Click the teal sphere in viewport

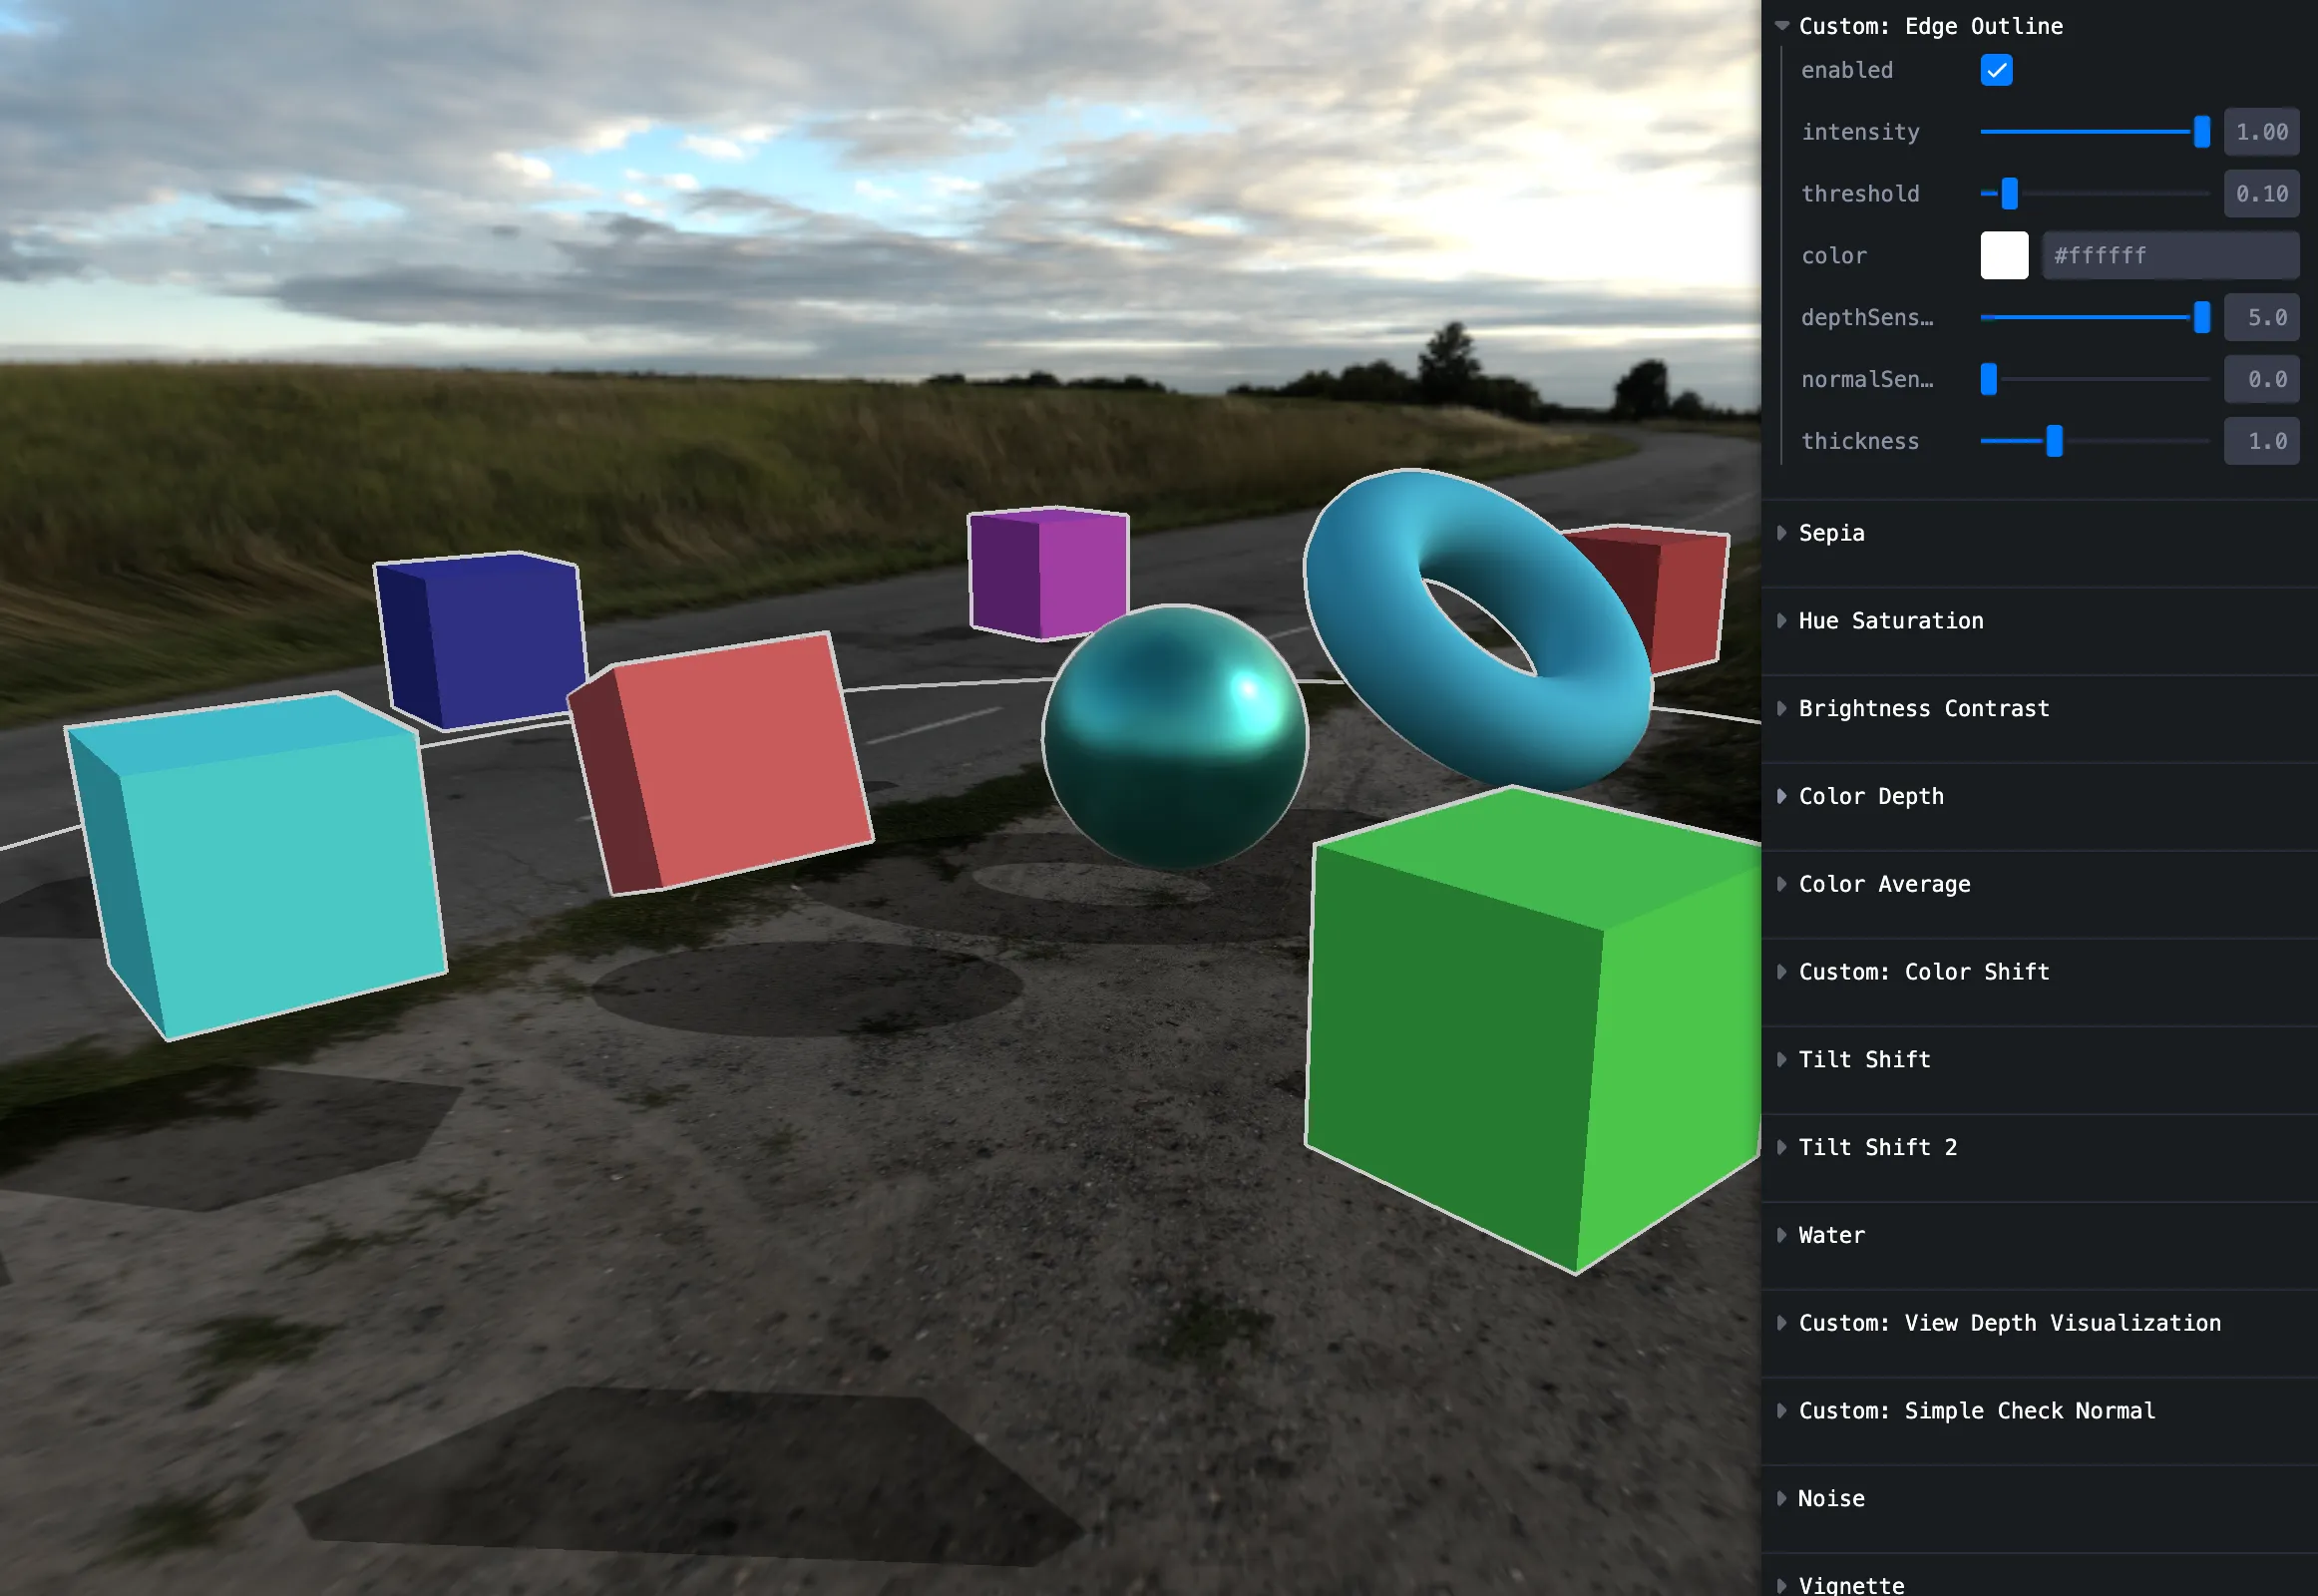point(1173,737)
